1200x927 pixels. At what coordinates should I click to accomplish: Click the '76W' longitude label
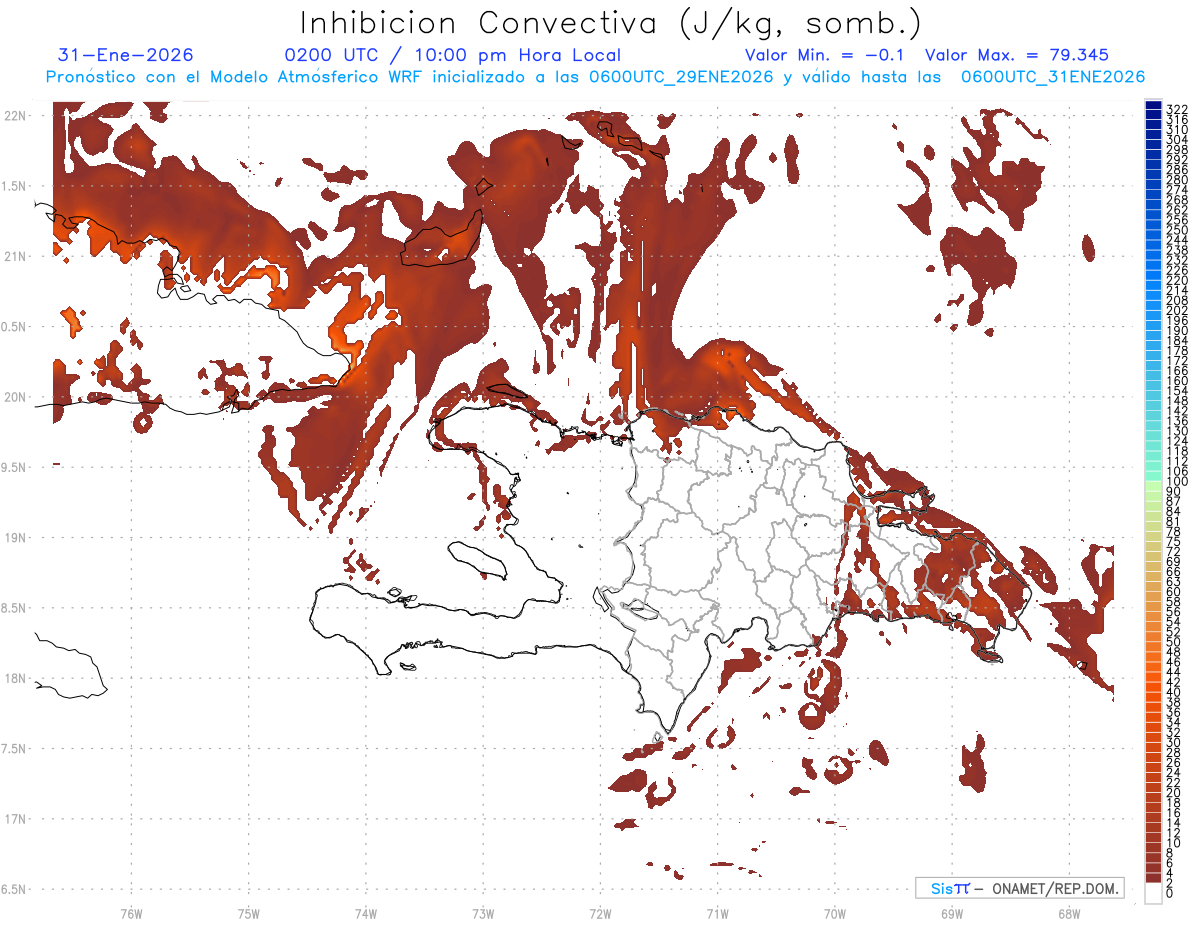(x=131, y=913)
